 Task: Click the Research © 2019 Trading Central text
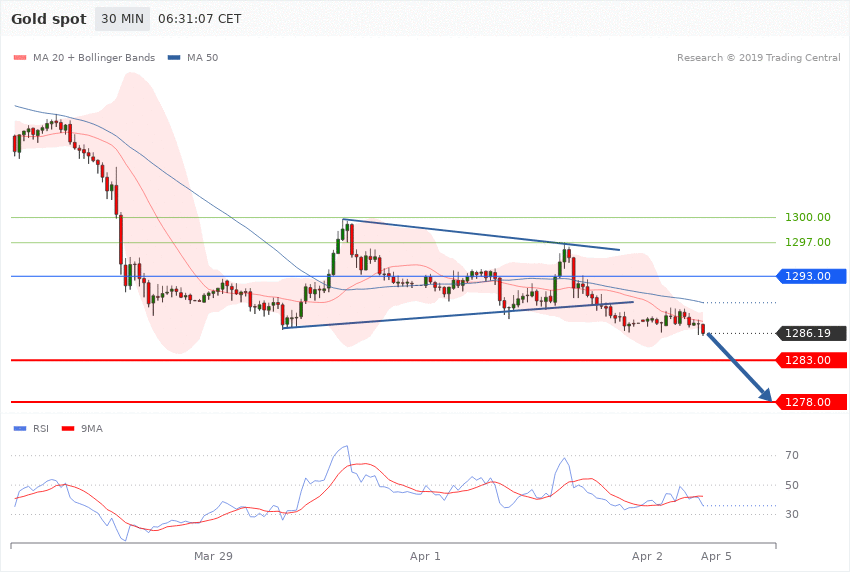[758, 57]
